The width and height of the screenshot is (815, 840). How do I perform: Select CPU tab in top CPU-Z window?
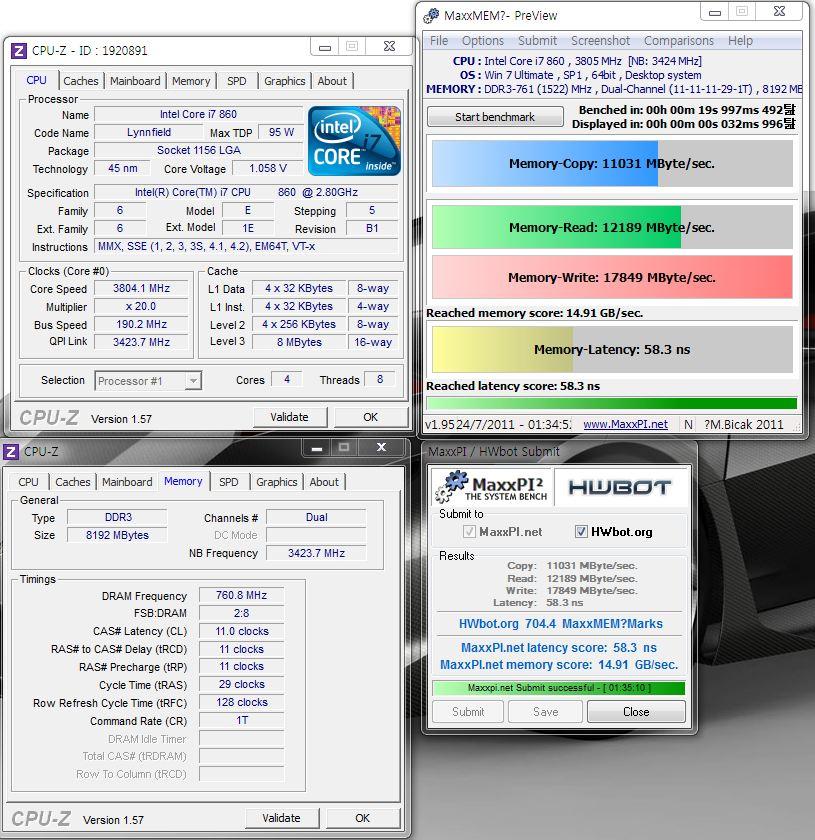(36, 80)
